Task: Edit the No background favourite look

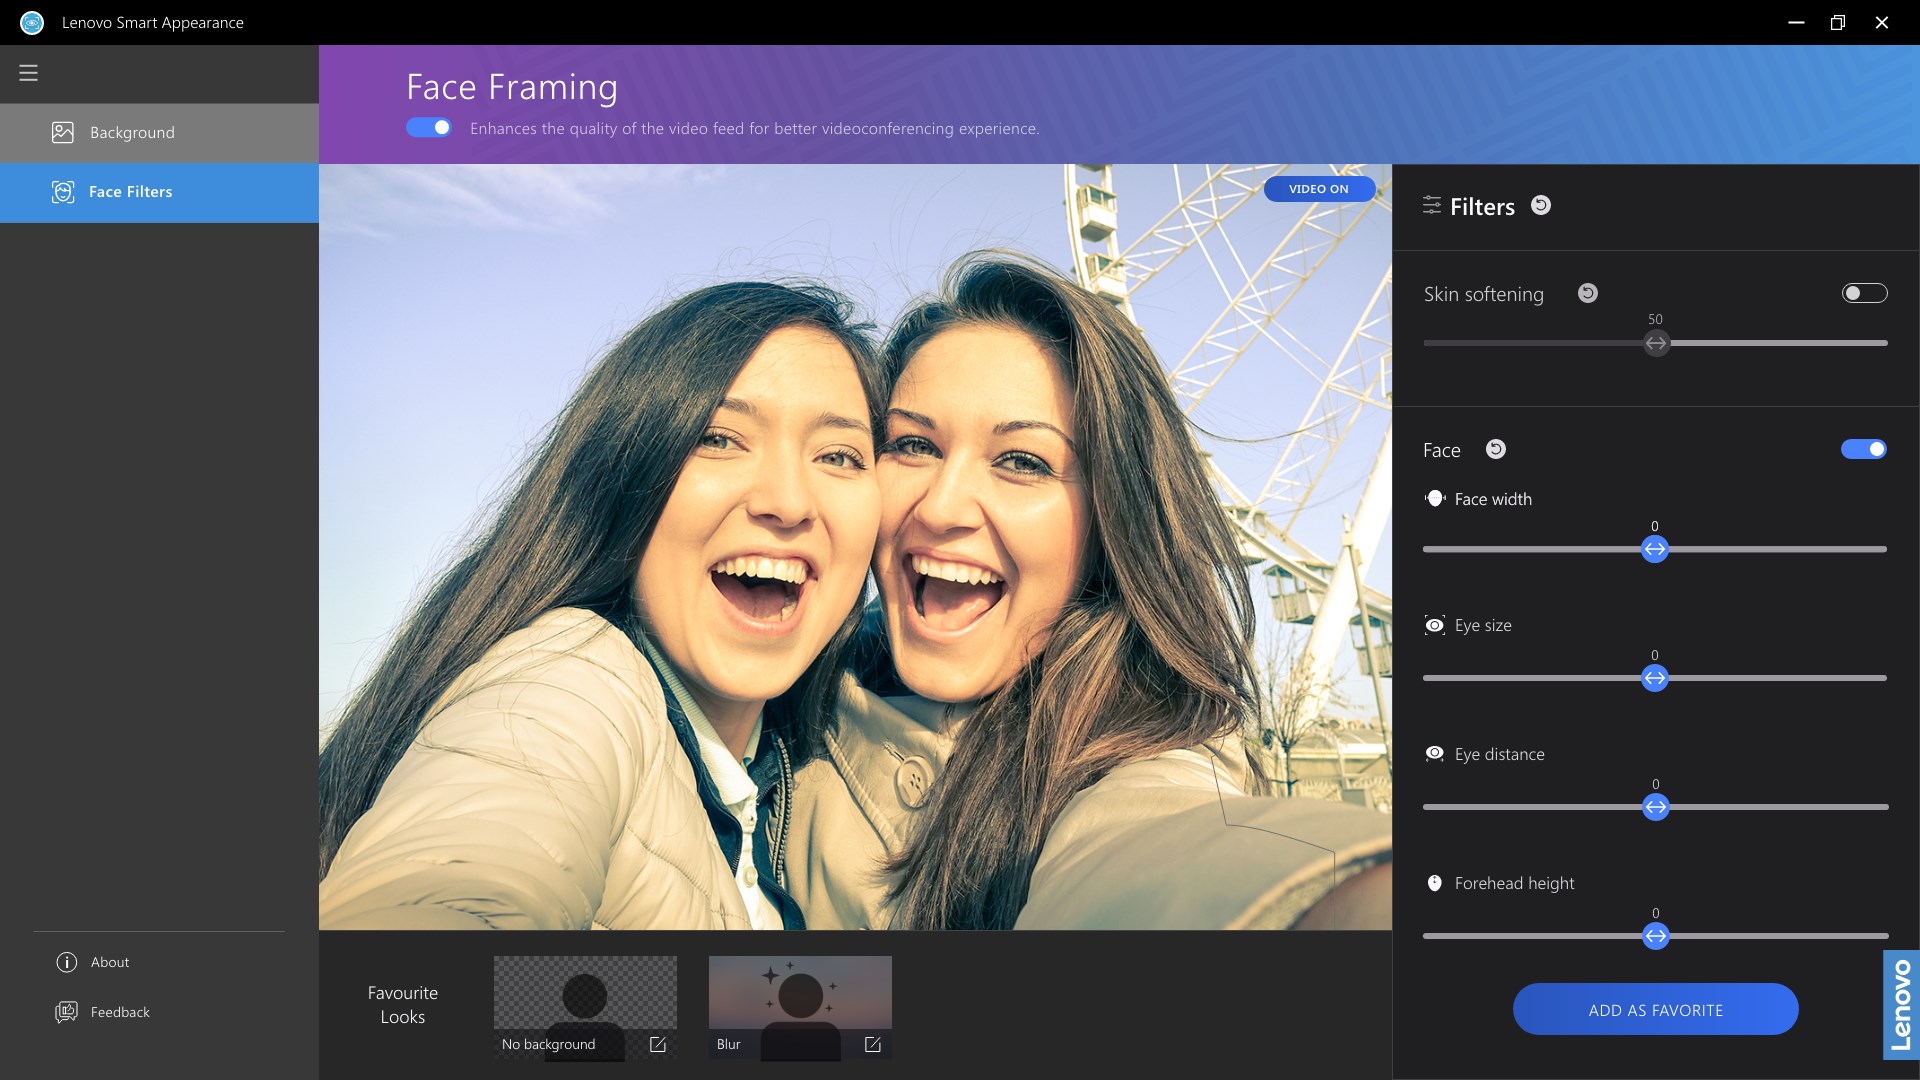Action: (658, 1044)
